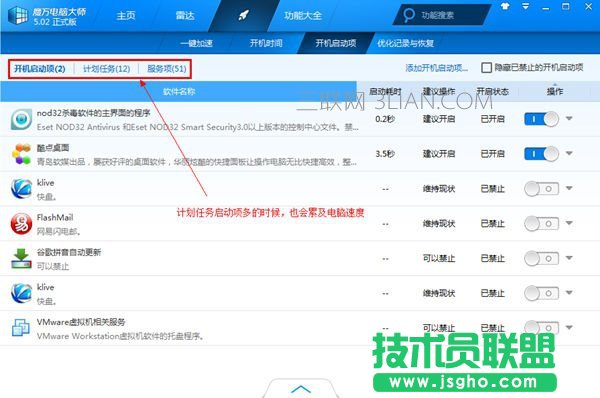The image size is (600, 398).
Task: Click the 谷歌拼音自动更新 download icon
Action: click(21, 259)
